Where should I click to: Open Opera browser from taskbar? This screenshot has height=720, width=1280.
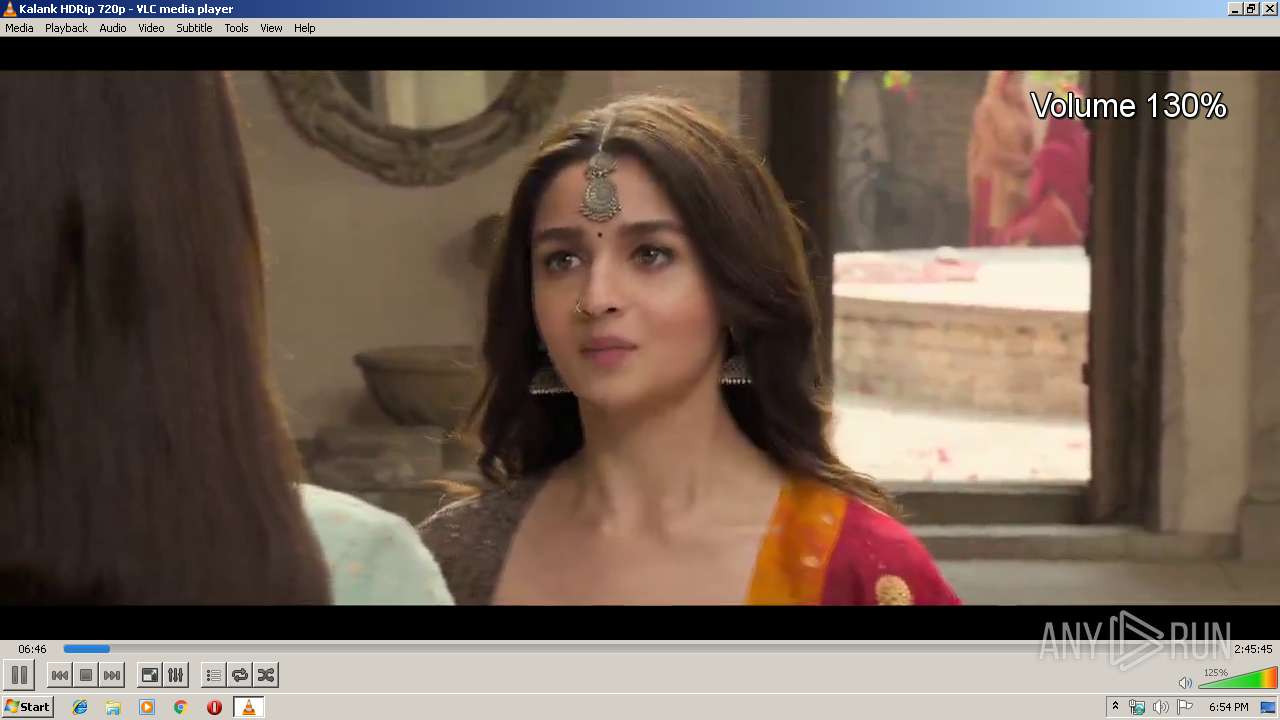214,707
